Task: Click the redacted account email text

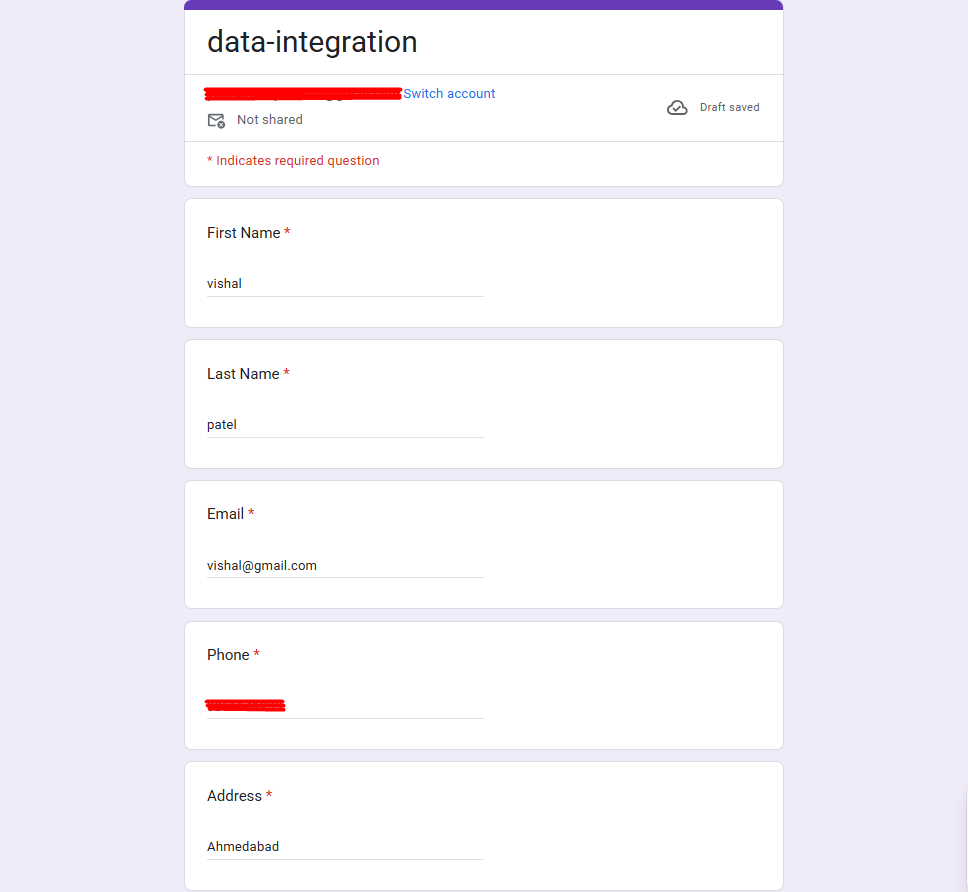Action: pos(303,94)
